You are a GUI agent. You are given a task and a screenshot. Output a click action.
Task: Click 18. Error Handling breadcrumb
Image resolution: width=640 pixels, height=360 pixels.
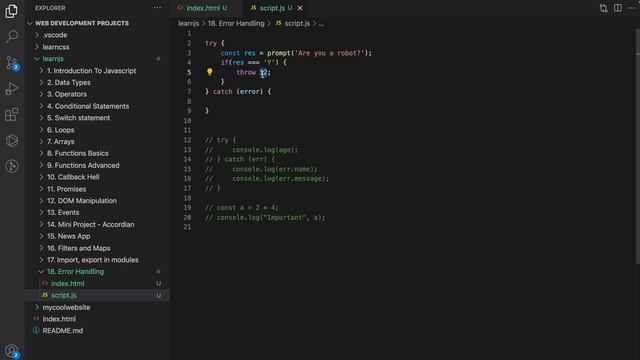236,24
